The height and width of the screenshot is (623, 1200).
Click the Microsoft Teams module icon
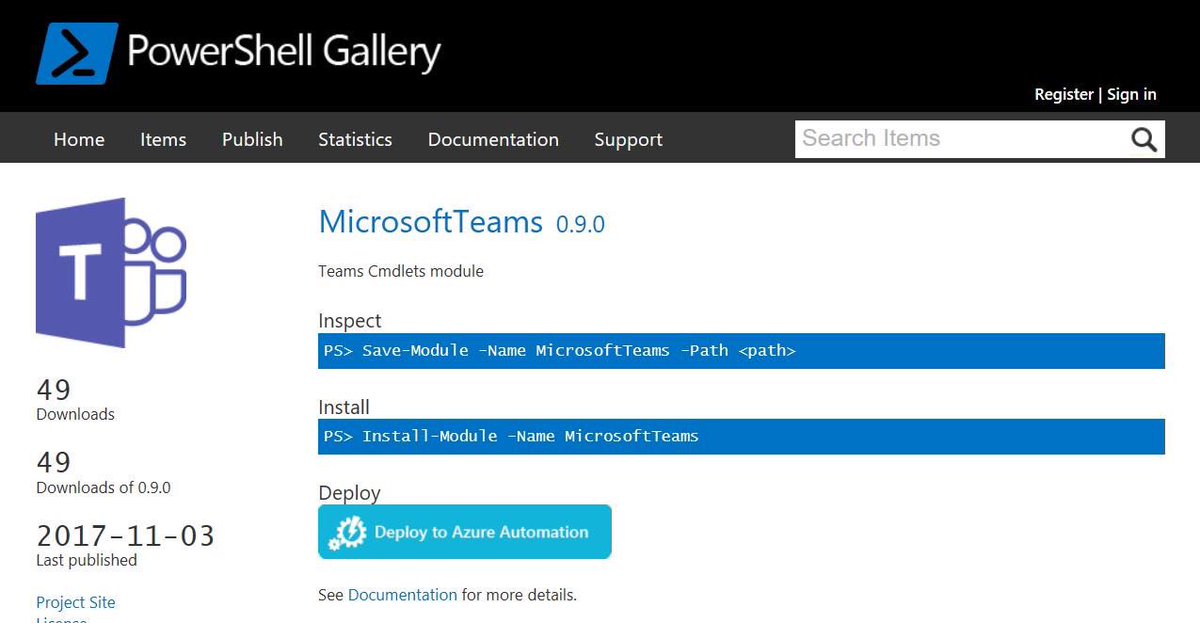[111, 273]
